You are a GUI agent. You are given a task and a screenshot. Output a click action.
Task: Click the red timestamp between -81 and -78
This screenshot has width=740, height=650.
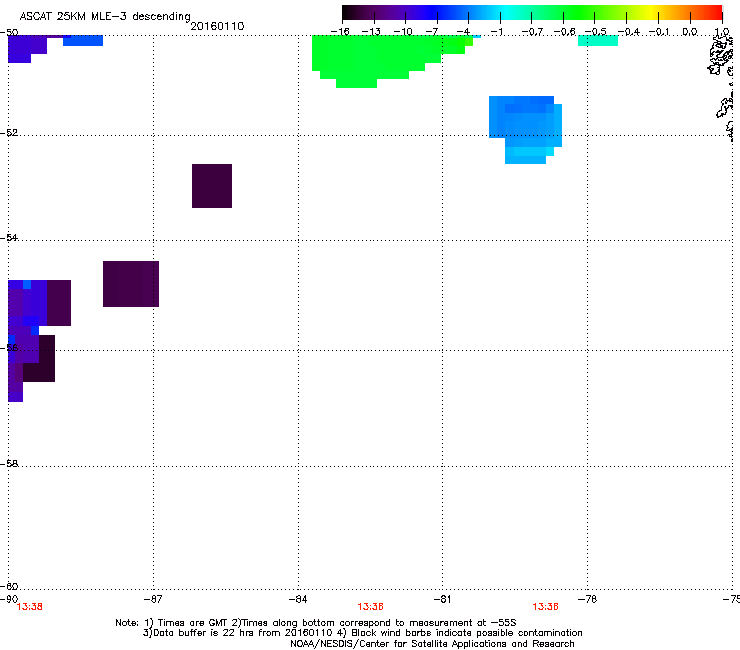click(546, 607)
